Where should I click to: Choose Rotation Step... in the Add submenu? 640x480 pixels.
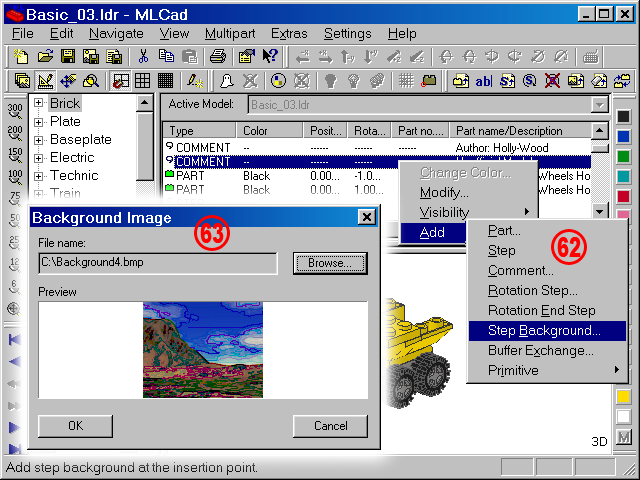(547, 291)
